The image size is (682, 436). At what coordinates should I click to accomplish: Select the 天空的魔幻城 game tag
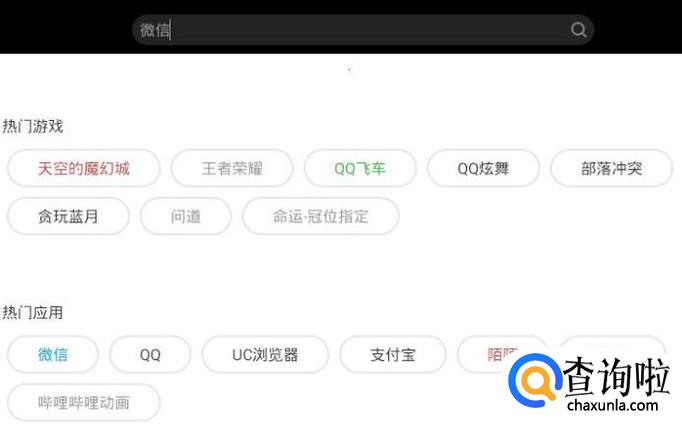click(84, 168)
